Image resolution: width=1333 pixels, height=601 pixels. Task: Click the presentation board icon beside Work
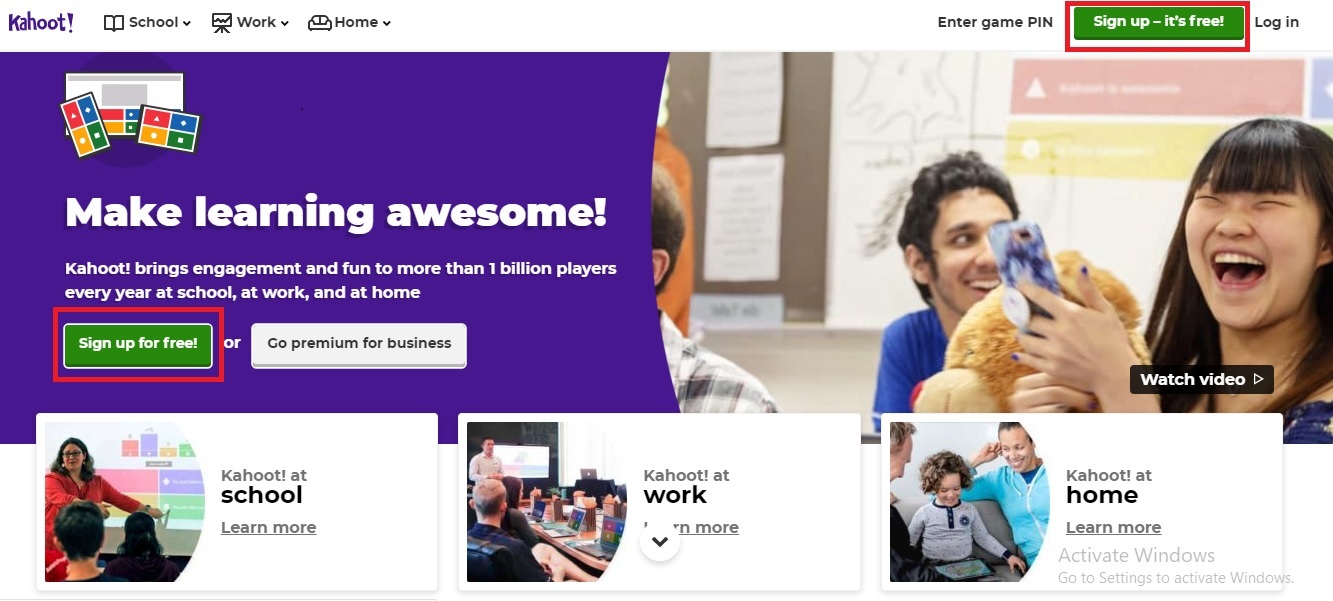tap(222, 22)
